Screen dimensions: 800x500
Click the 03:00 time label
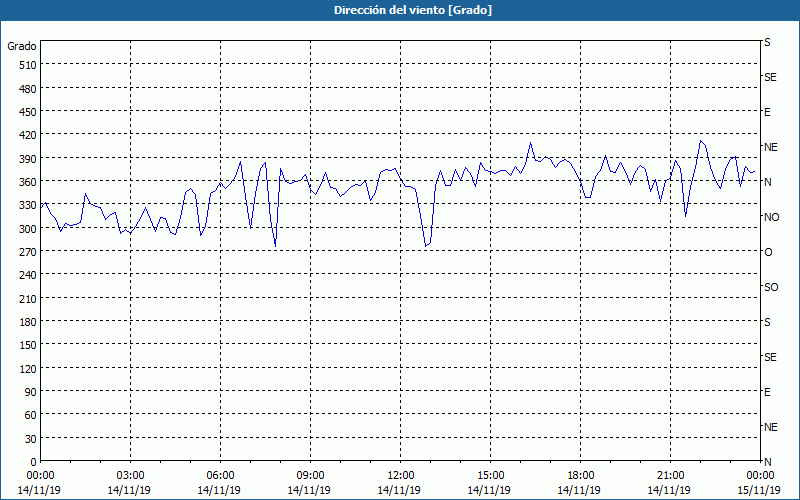click(131, 476)
